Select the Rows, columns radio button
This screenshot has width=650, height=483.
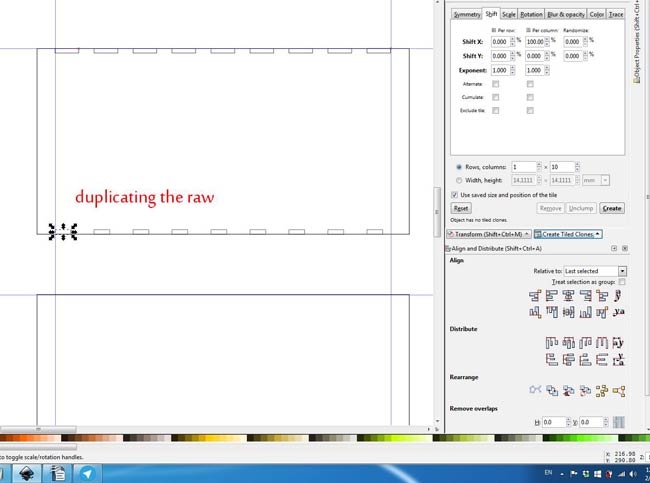[459, 167]
